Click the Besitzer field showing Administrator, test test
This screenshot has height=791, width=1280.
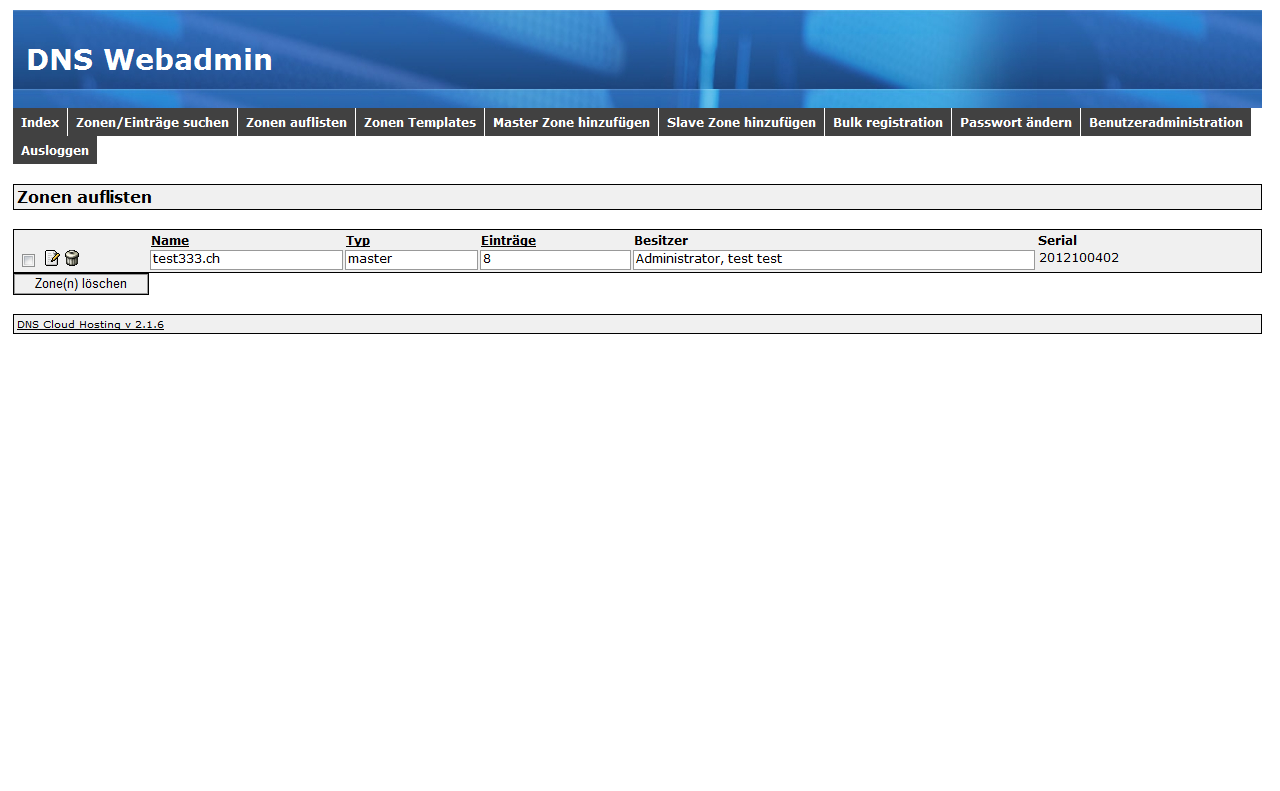(833, 260)
